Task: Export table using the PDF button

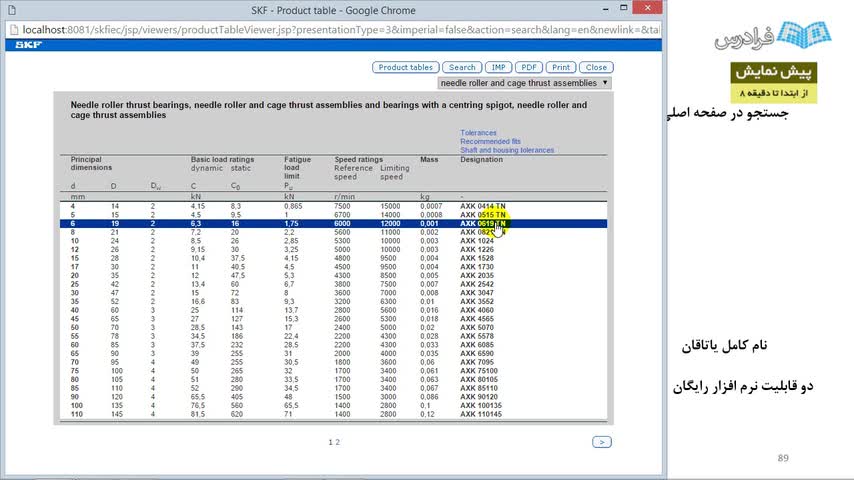Action: tap(529, 67)
